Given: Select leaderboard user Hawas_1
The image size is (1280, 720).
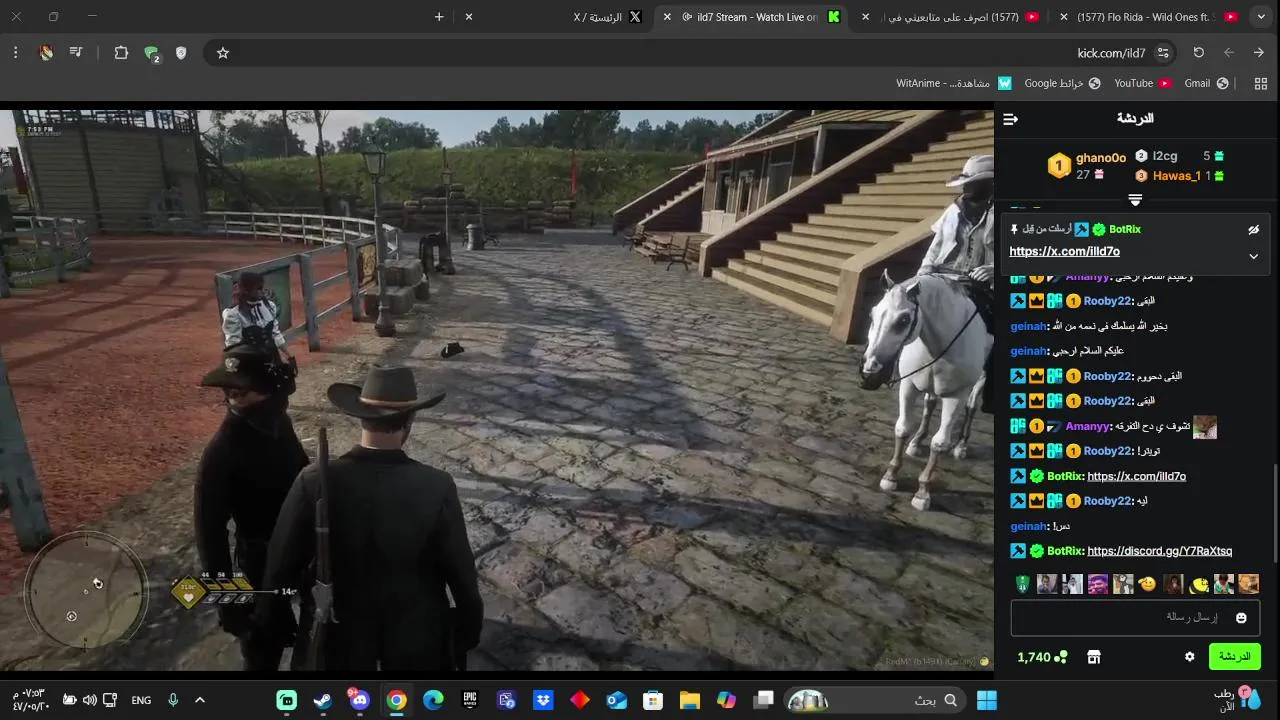Looking at the screenshot, I should [x=1176, y=176].
